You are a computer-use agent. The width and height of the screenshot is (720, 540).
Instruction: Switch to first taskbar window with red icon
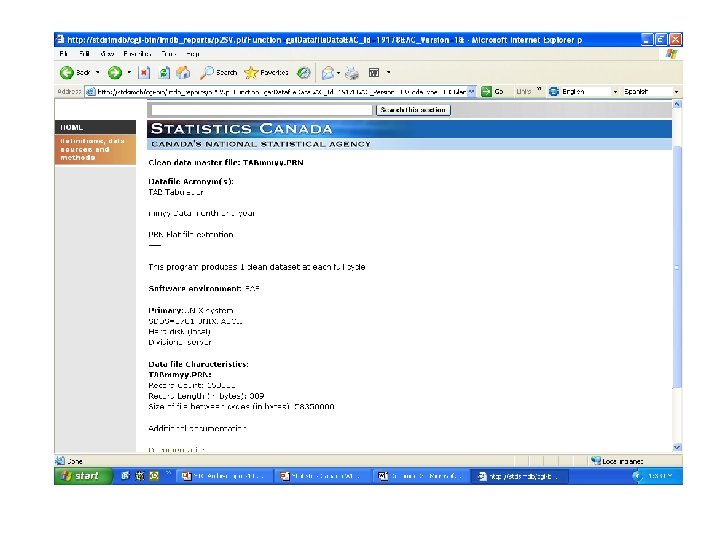pos(224,476)
